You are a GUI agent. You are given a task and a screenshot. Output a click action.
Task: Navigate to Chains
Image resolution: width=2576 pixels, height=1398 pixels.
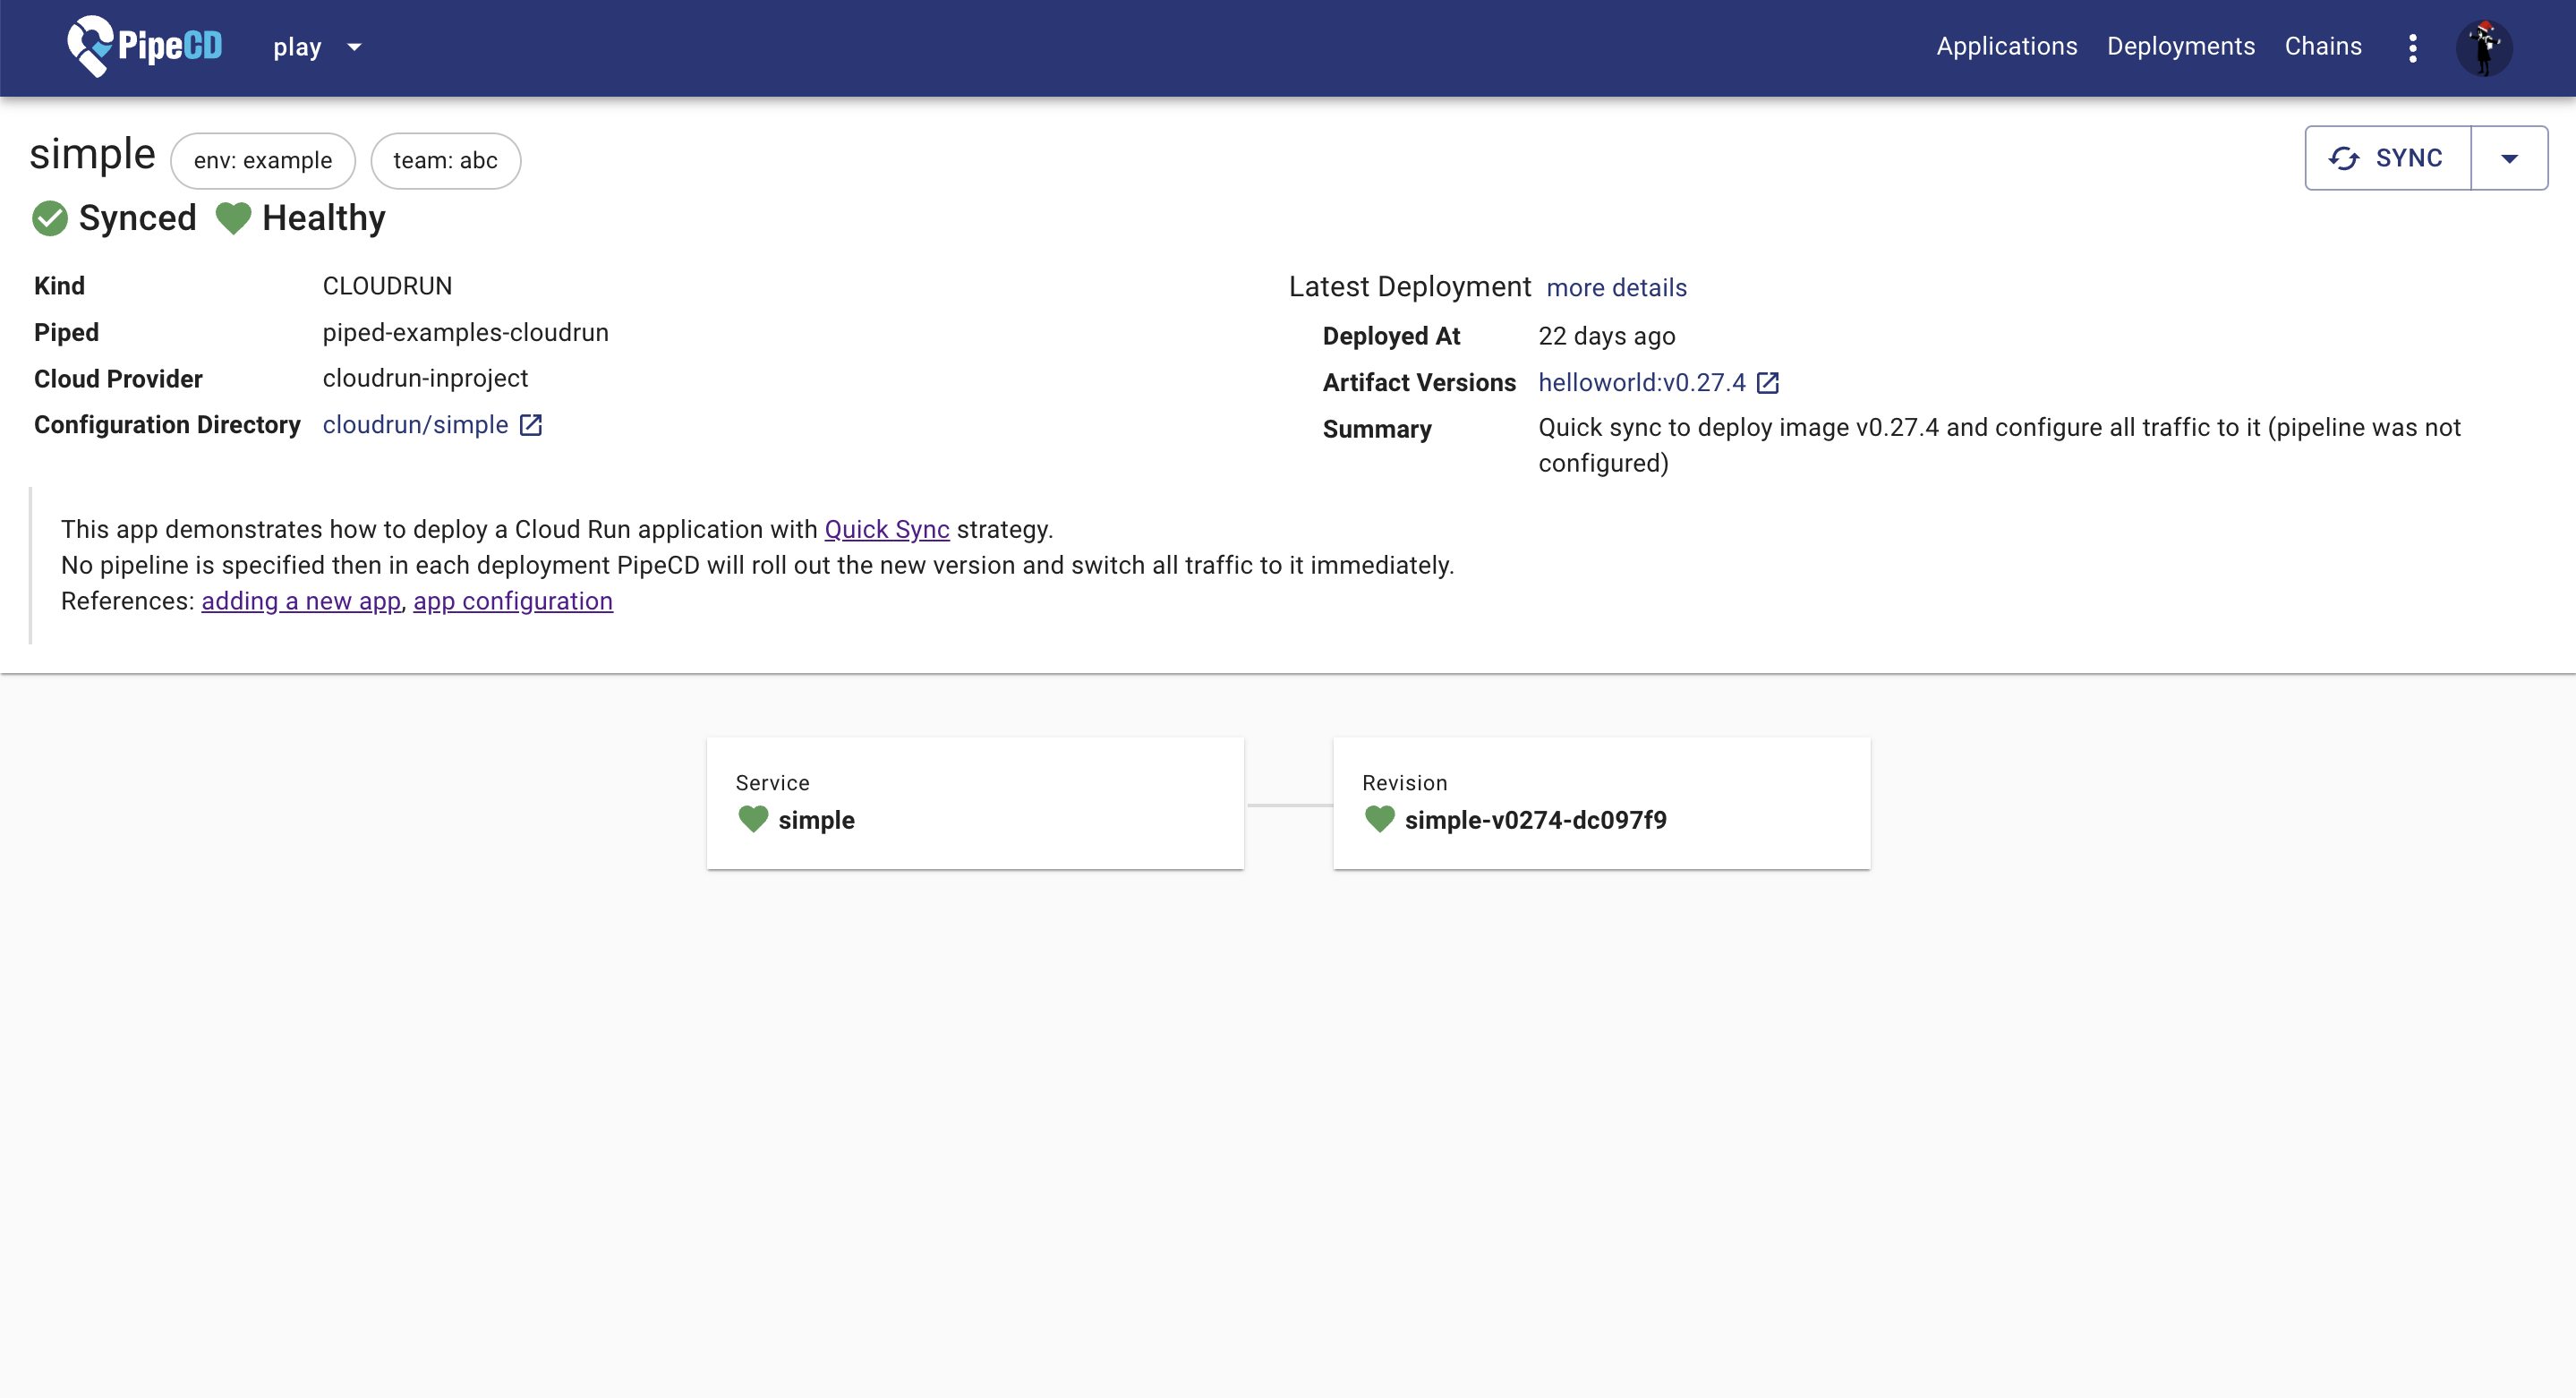tap(2322, 46)
